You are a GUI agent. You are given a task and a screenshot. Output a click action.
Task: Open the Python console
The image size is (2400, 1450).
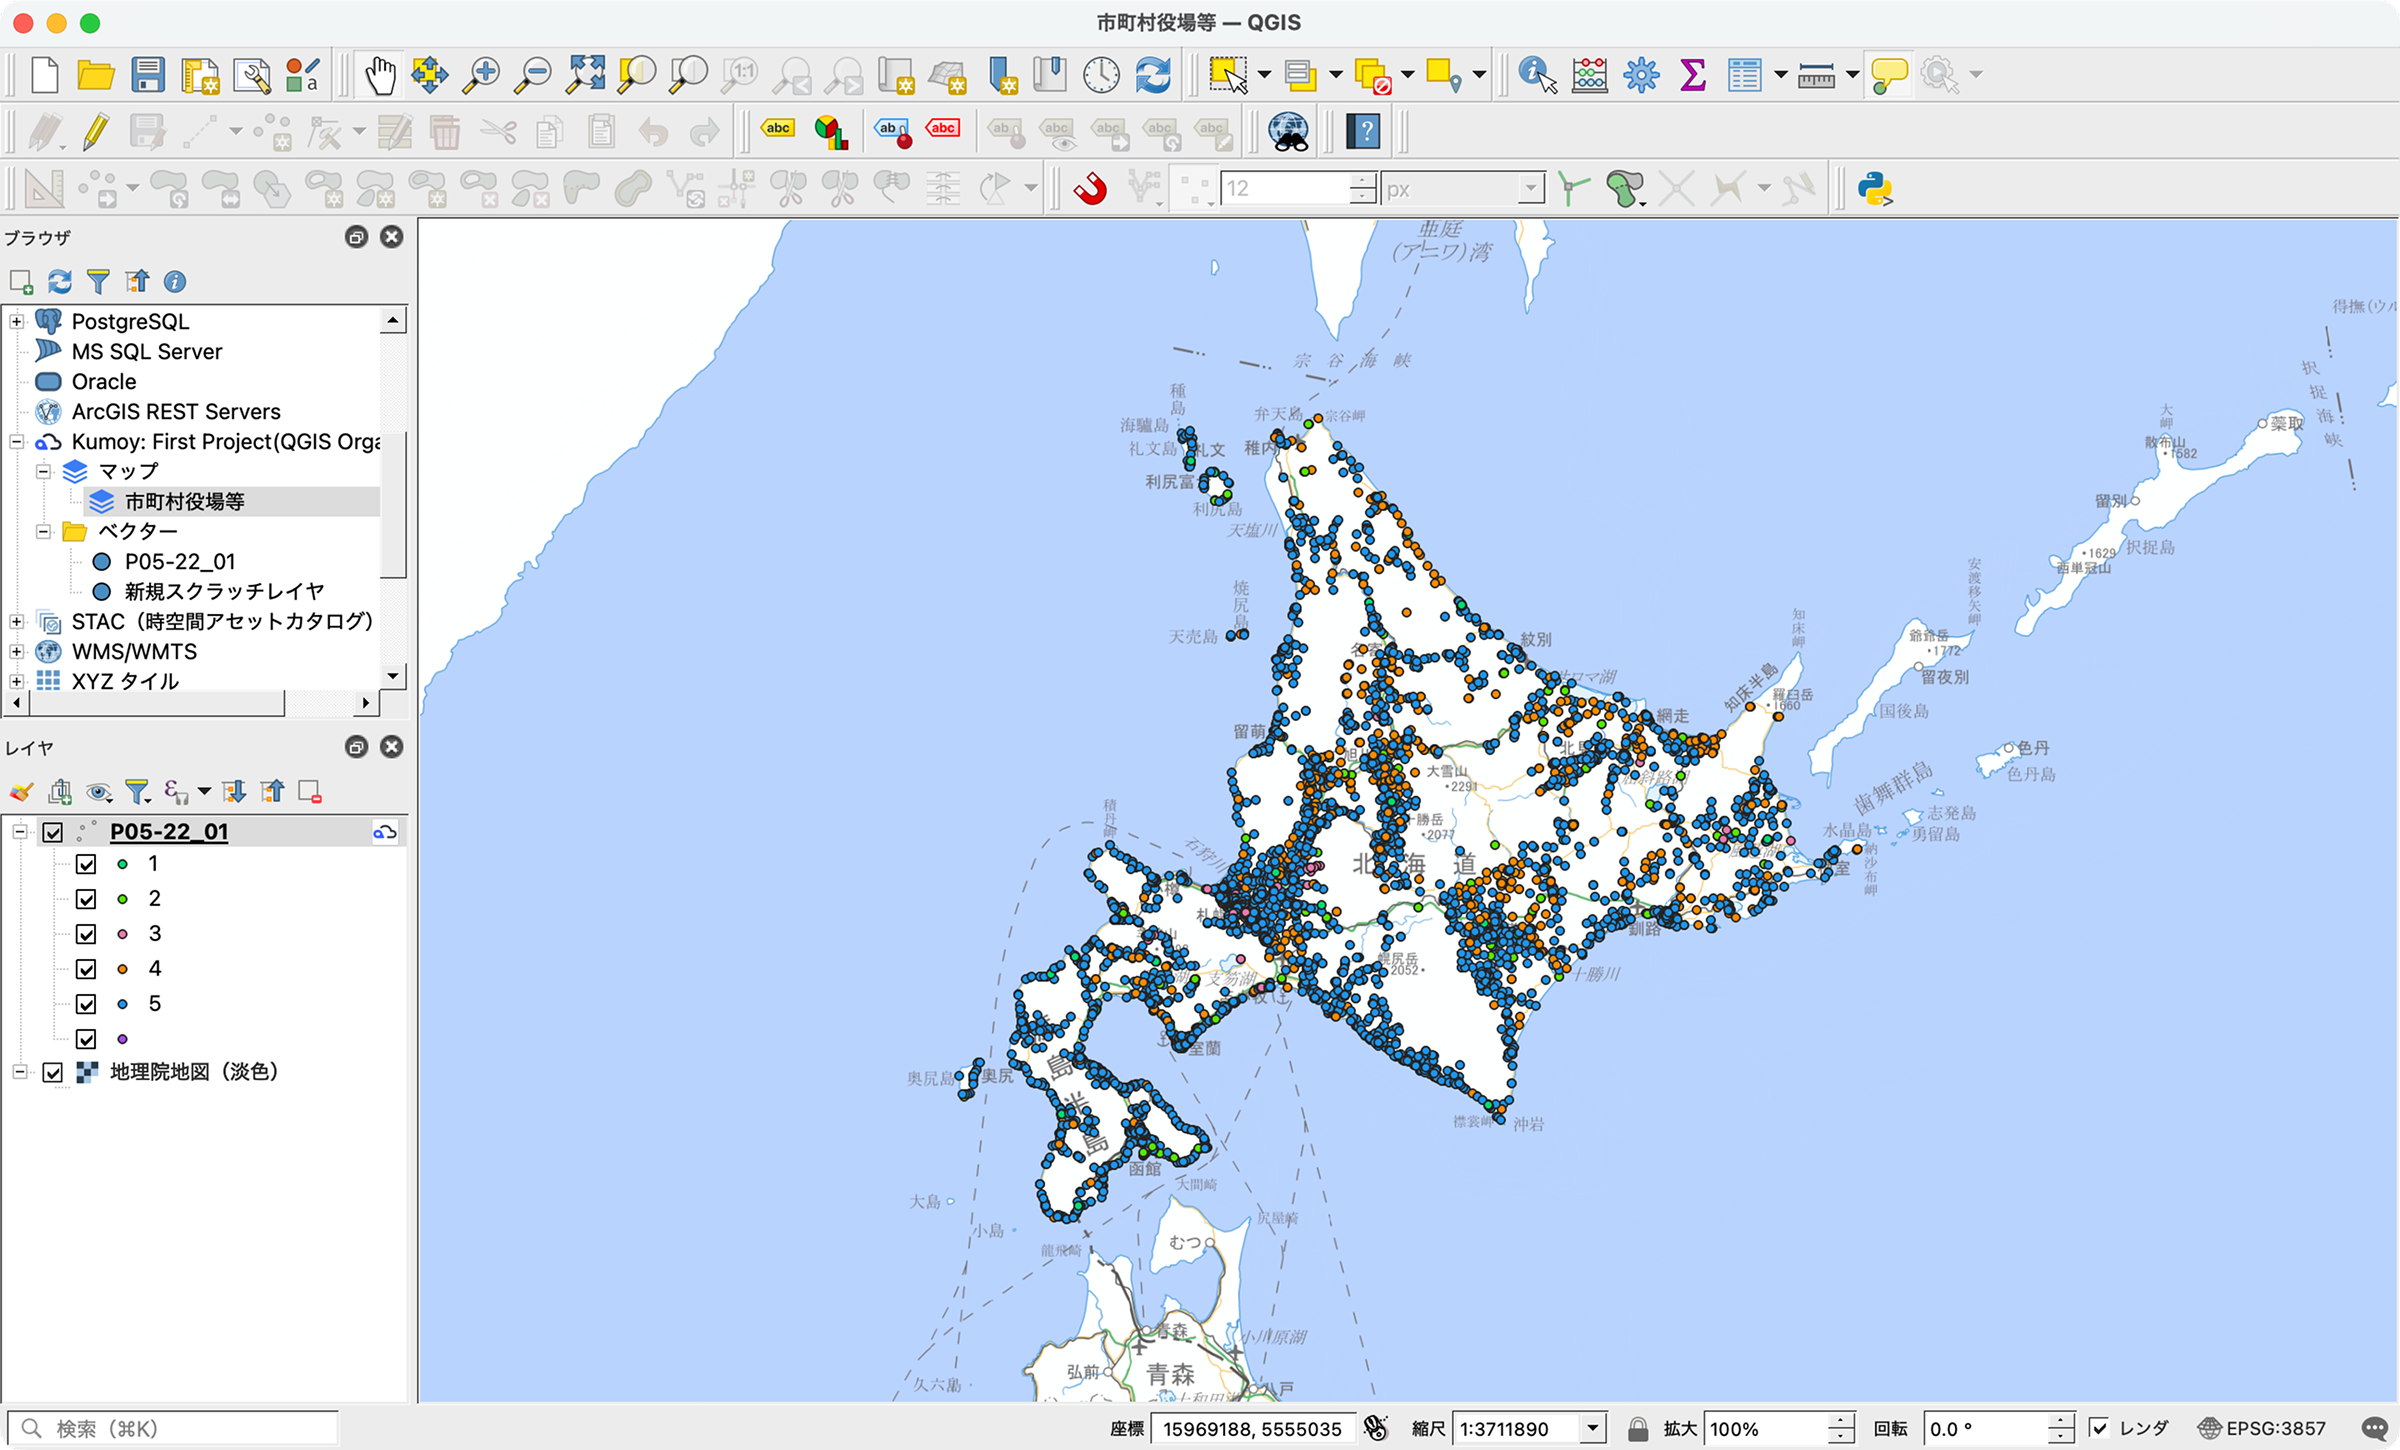coord(1875,186)
